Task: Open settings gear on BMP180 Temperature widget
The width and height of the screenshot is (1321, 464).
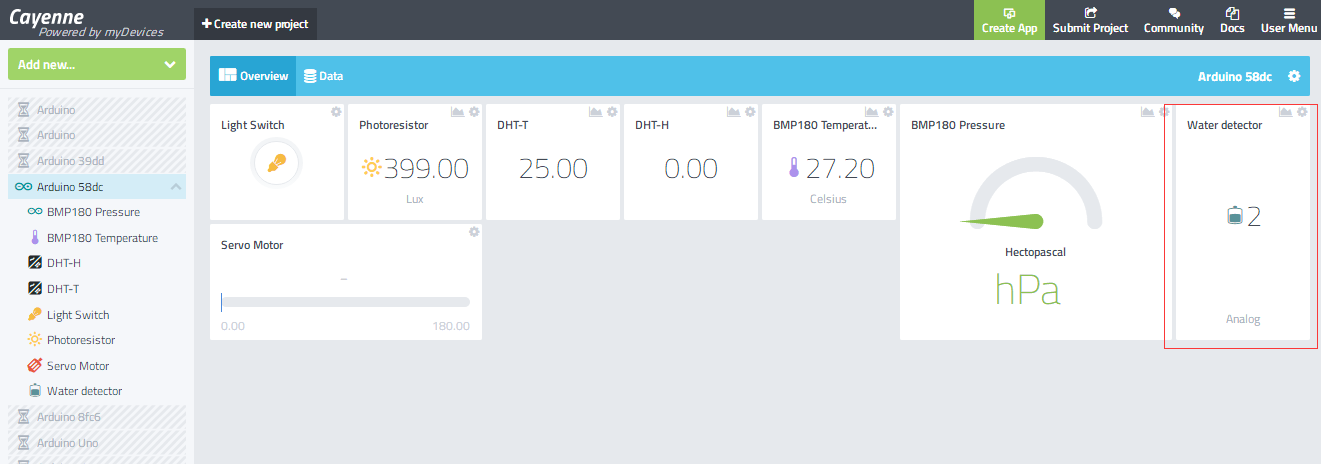Action: (x=888, y=112)
